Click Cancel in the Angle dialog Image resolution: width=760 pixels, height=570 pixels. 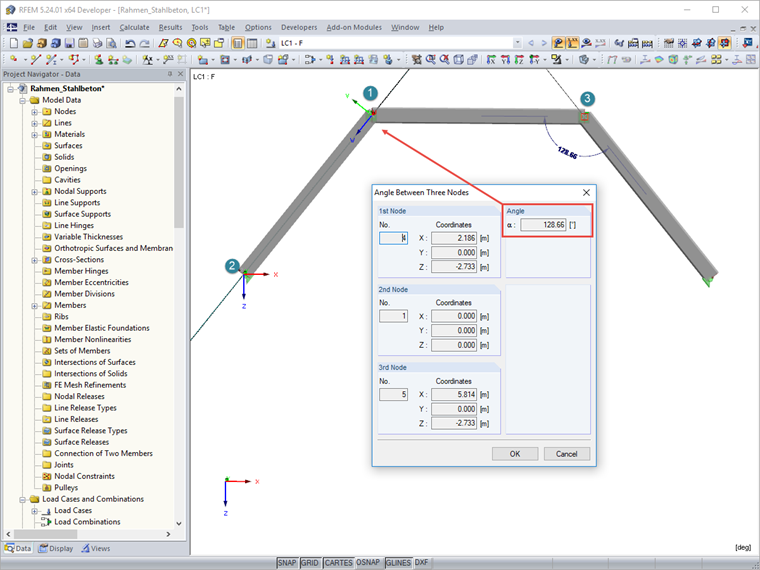point(567,454)
